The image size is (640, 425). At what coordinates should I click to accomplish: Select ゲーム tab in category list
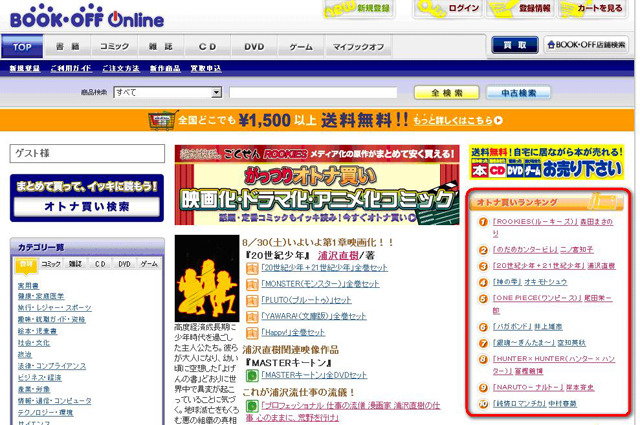(x=149, y=264)
